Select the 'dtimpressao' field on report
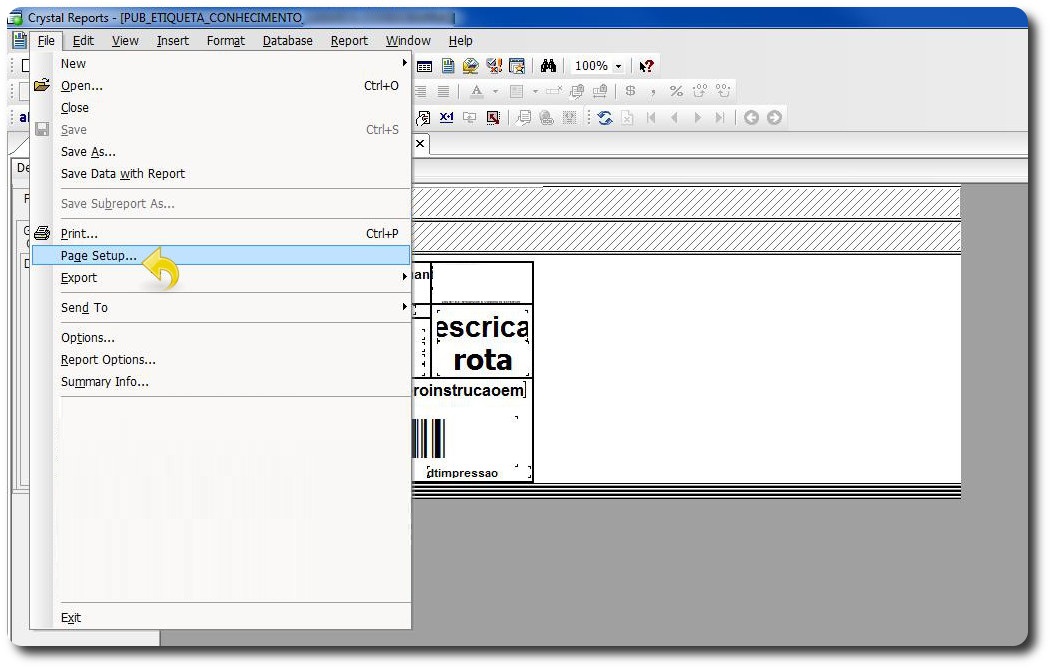The width and height of the screenshot is (1051, 669). (x=463, y=473)
